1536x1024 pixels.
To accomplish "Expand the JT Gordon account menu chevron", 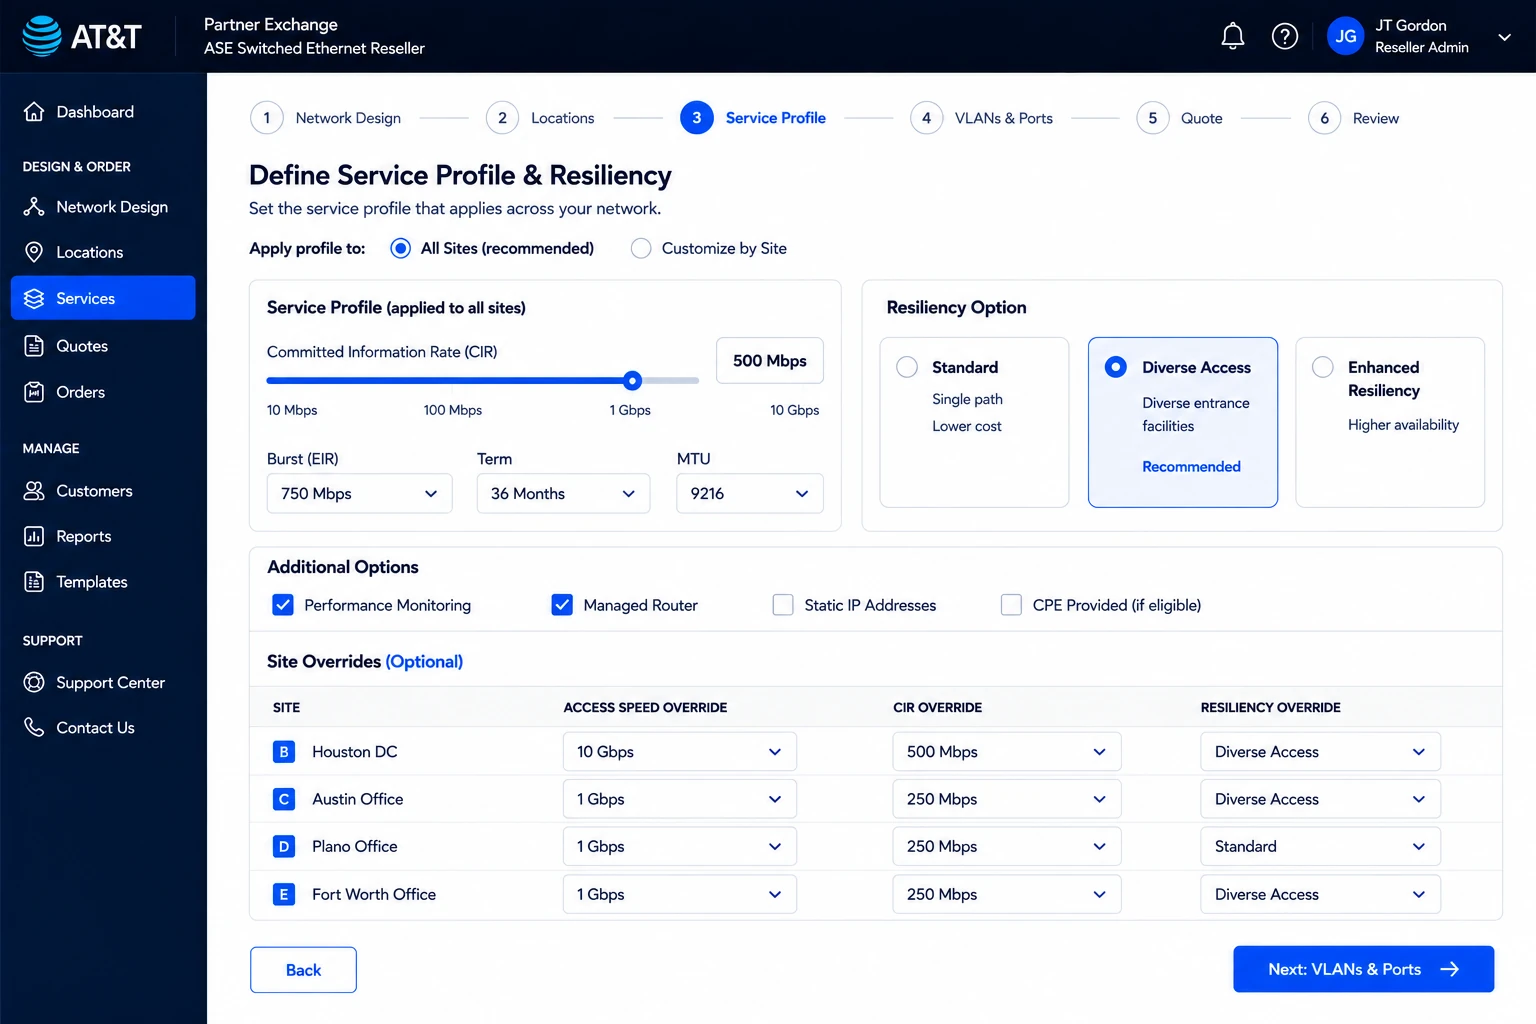I will click(1504, 37).
